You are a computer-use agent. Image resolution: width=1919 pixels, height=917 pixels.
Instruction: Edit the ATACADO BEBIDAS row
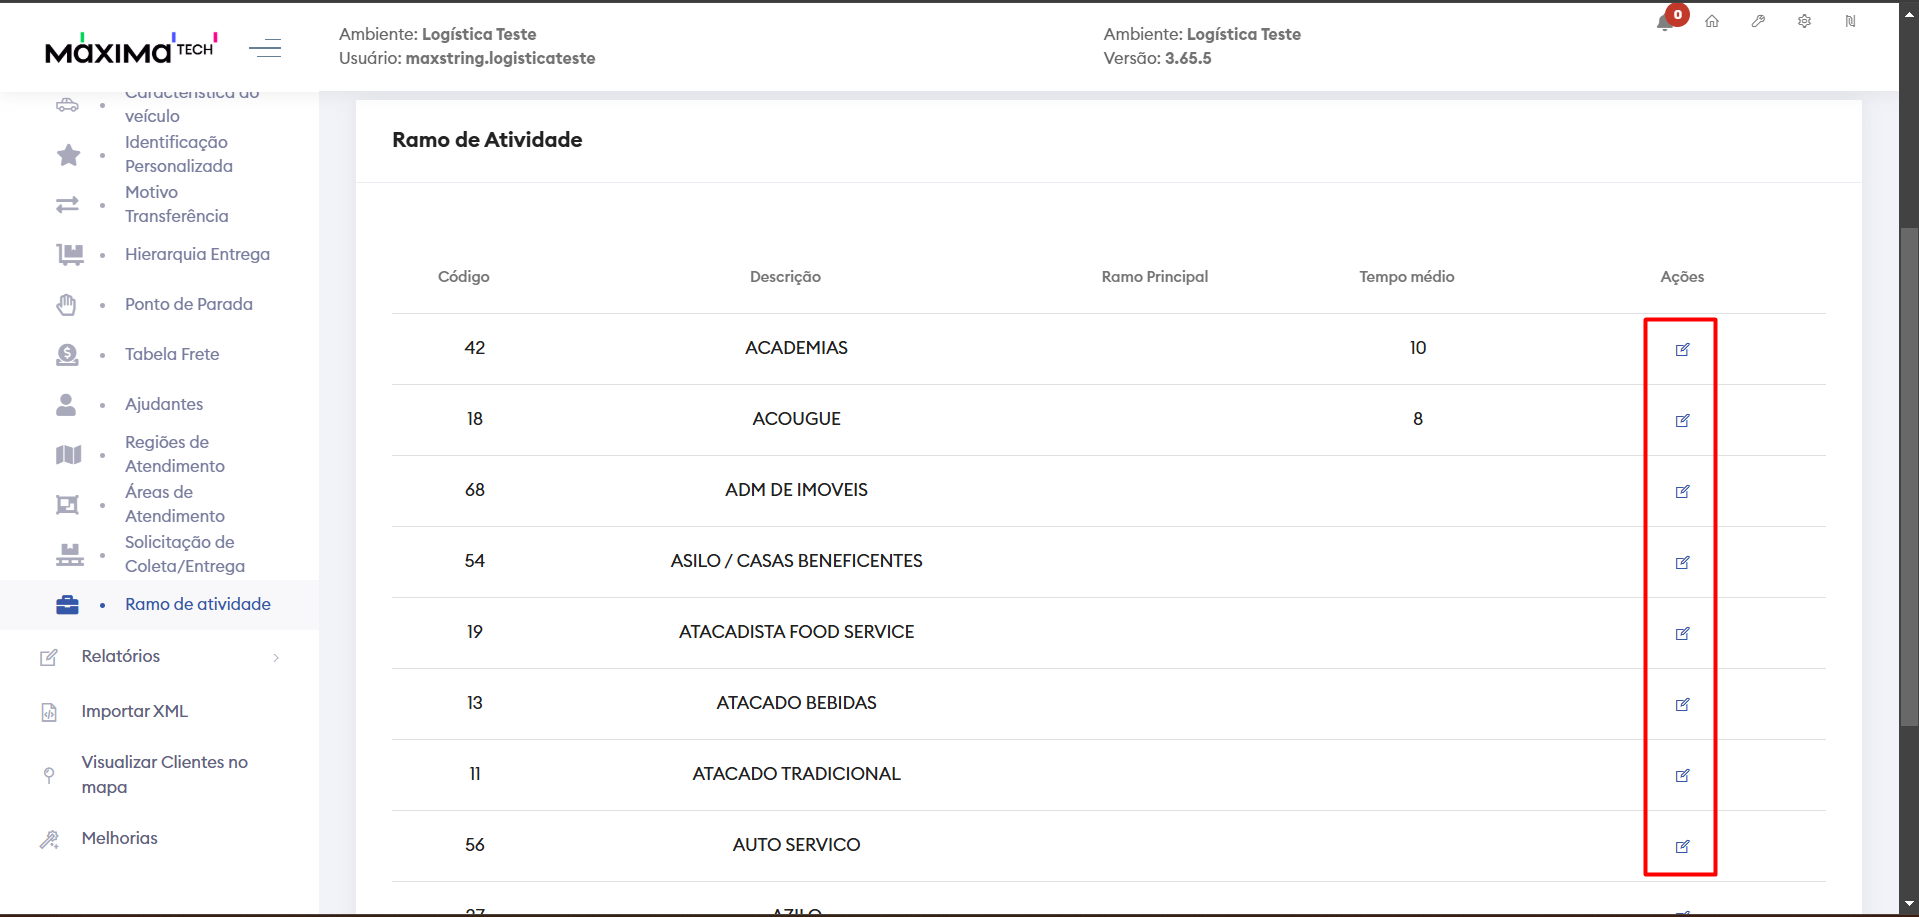(x=1682, y=704)
